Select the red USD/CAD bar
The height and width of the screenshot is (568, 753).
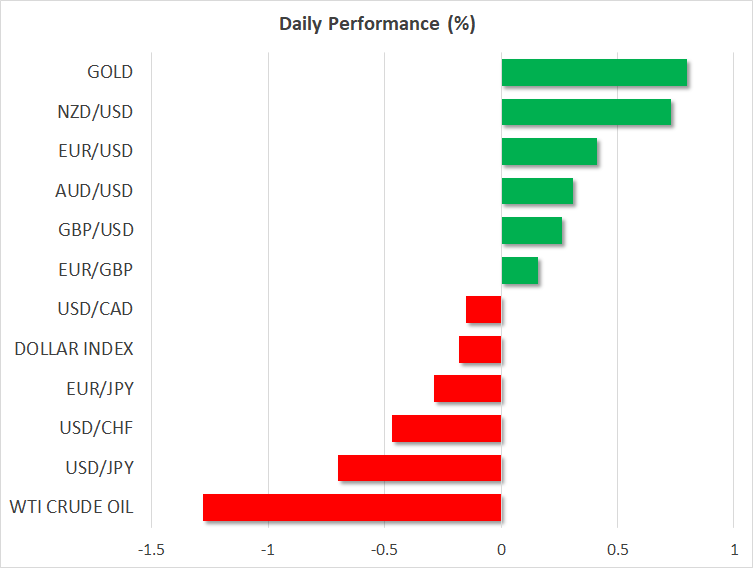[x=484, y=309]
